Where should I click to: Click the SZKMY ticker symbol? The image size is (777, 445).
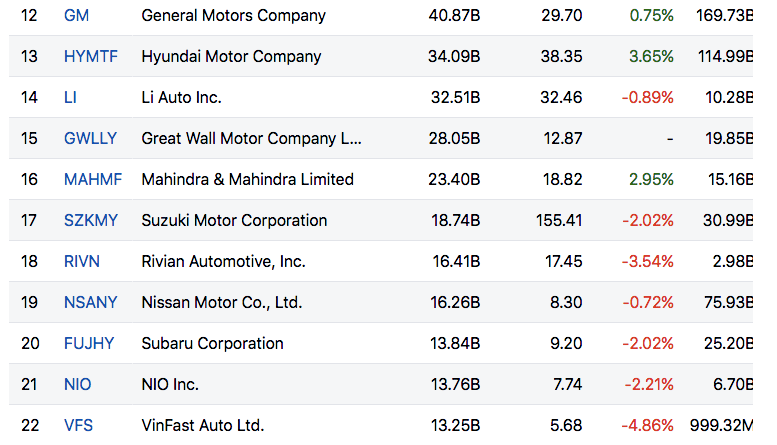click(90, 221)
